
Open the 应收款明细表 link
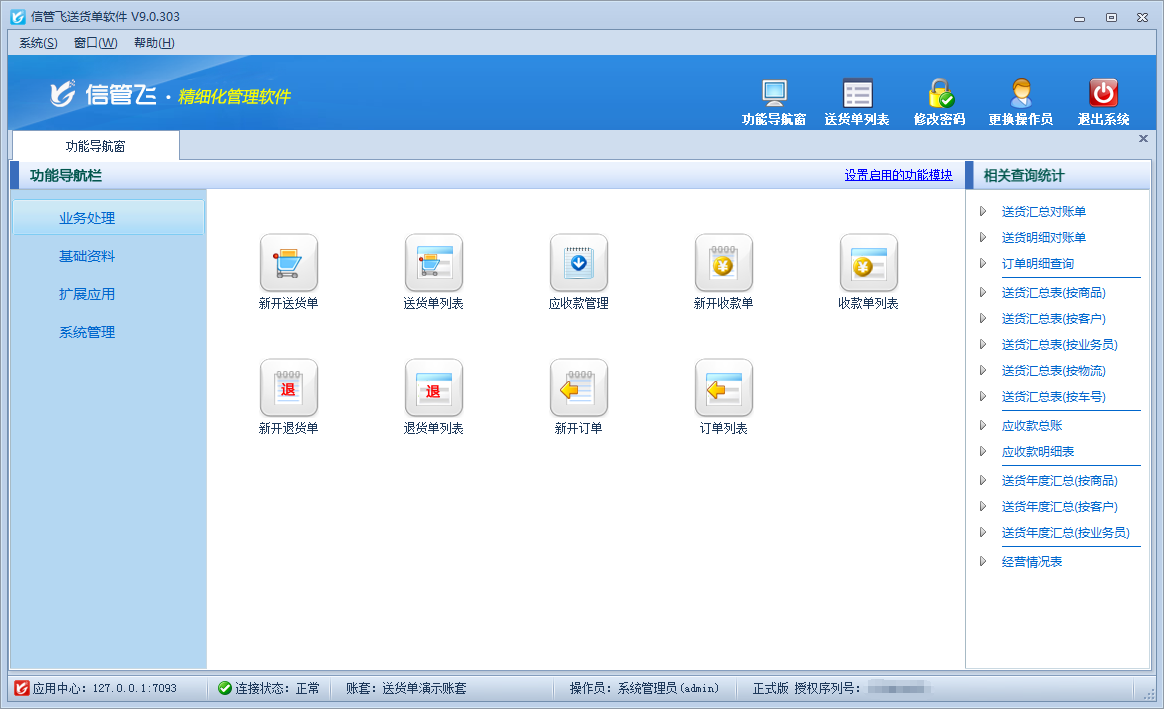(1038, 451)
